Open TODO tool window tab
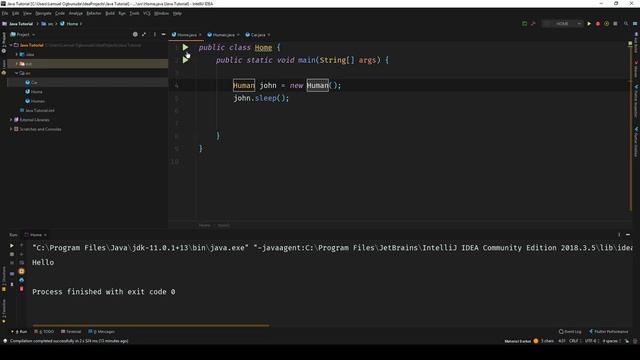 [45, 331]
